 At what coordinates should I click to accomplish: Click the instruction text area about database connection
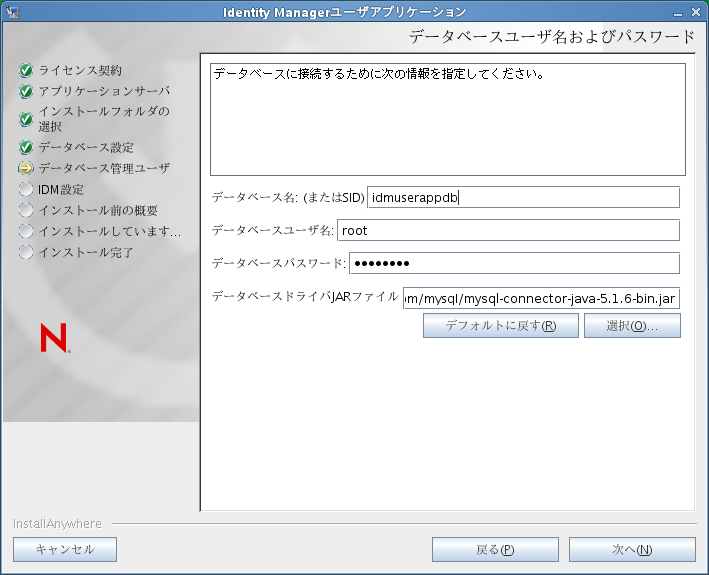point(448,119)
